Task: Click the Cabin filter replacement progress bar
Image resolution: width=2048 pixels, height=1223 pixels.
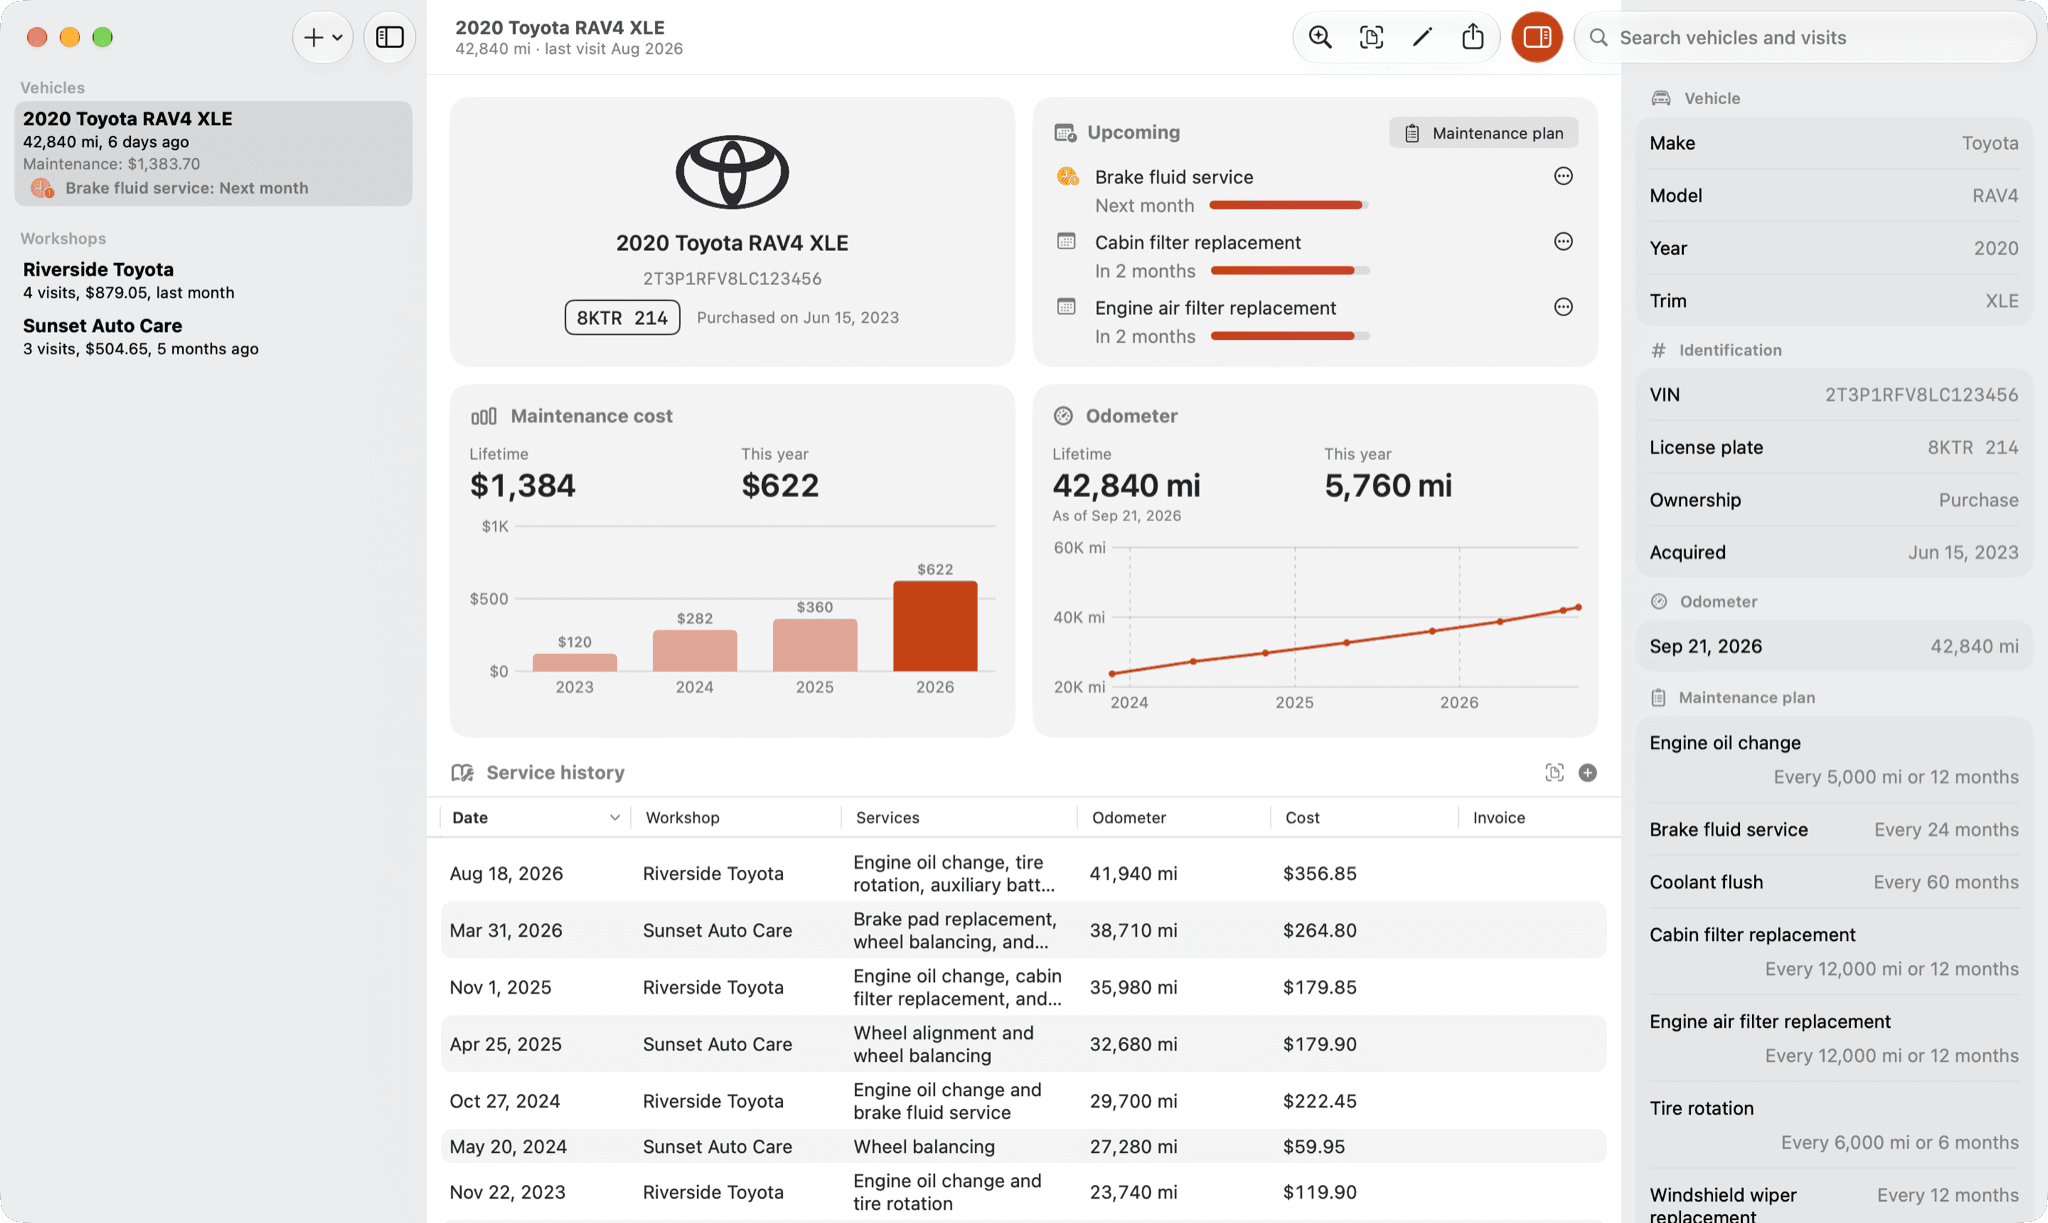Action: click(x=1290, y=271)
